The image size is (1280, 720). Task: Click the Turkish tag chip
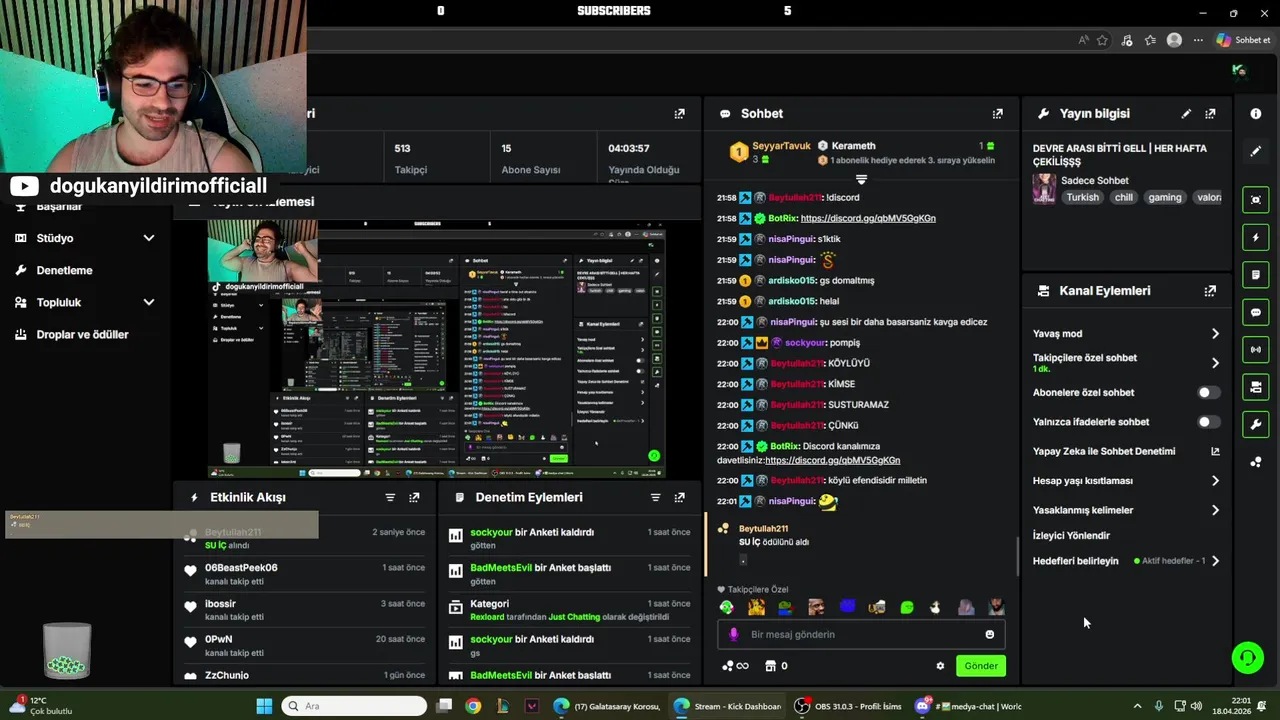coord(1082,198)
